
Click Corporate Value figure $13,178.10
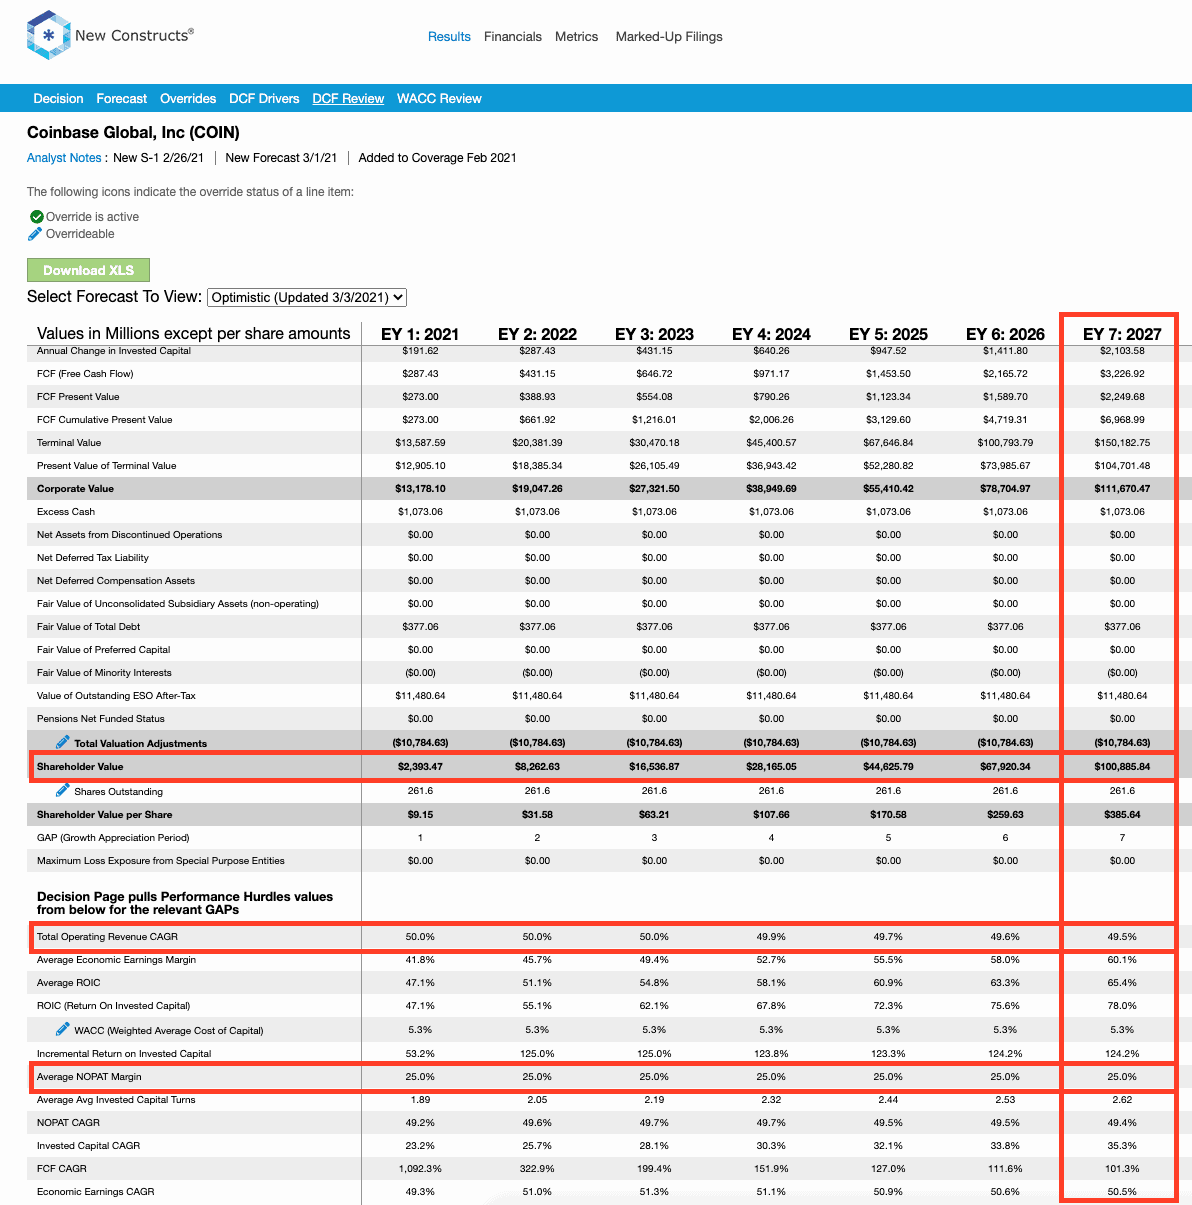point(420,489)
